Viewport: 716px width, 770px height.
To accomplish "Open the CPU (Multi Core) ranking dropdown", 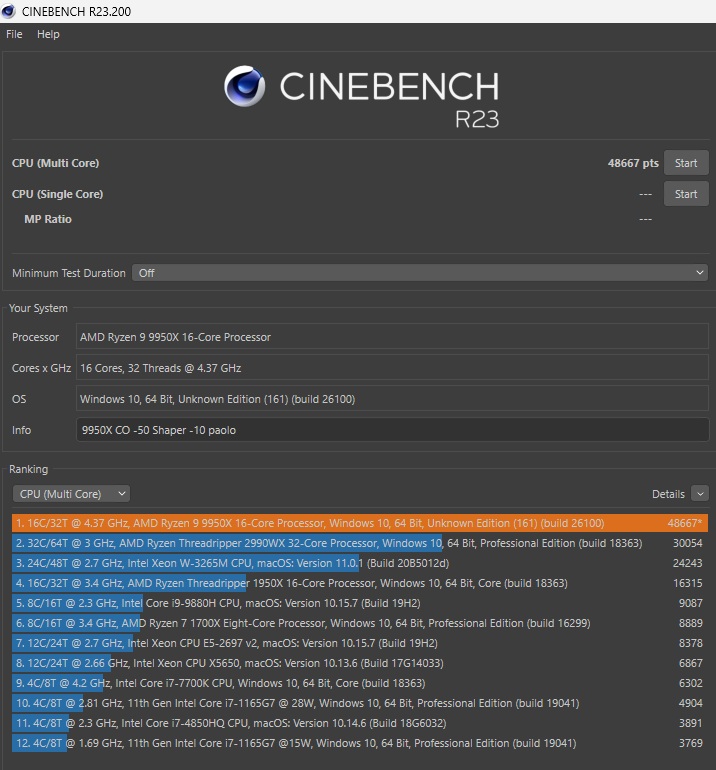I will pos(71,494).
